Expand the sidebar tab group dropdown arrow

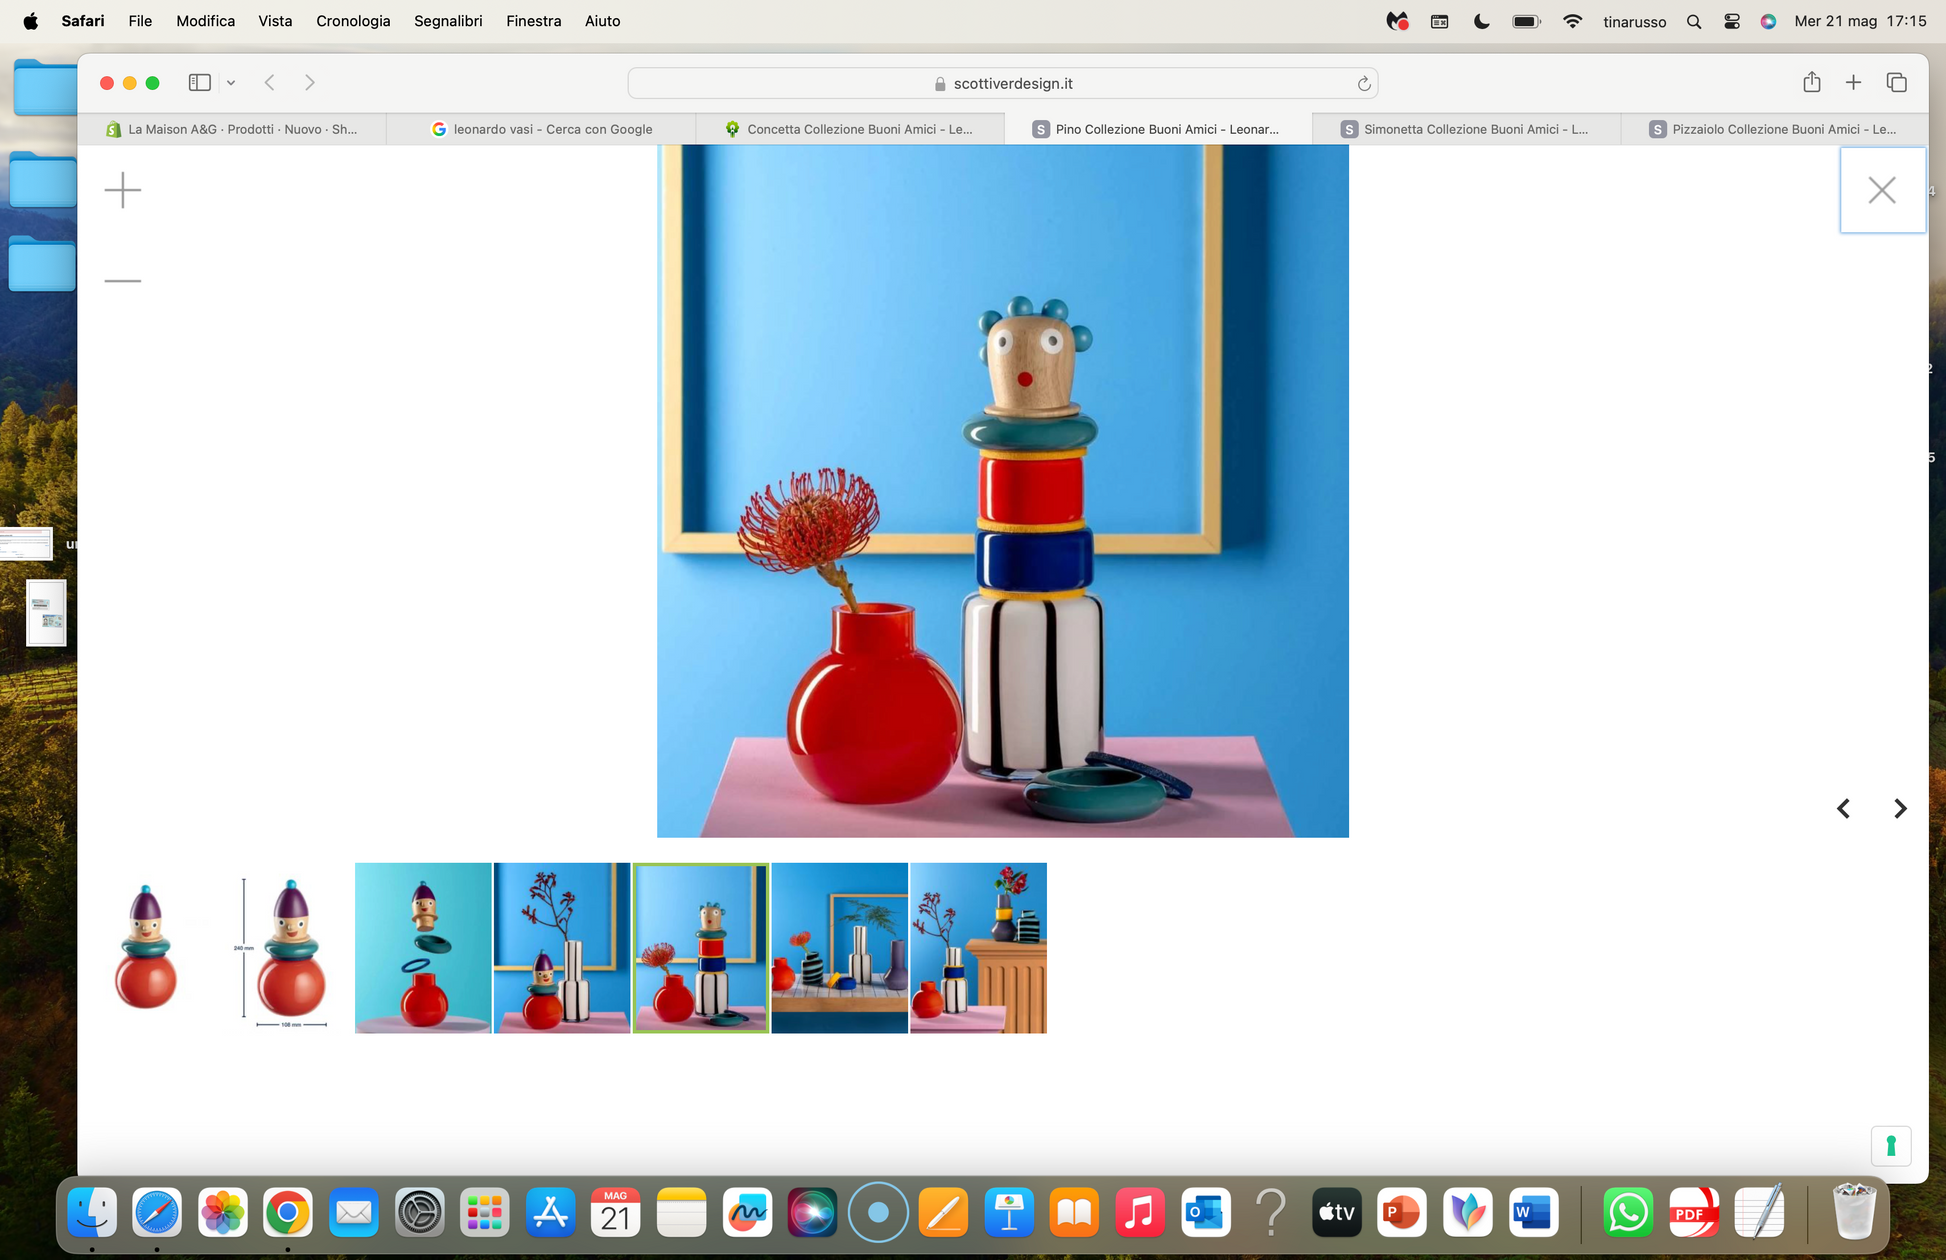click(231, 83)
